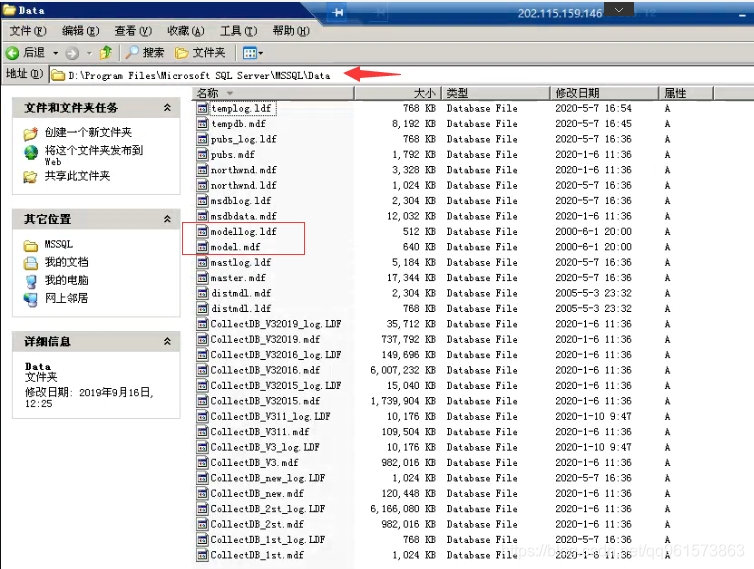
Task: Select CollectDB_new_log.LDF file name
Action: coord(268,478)
